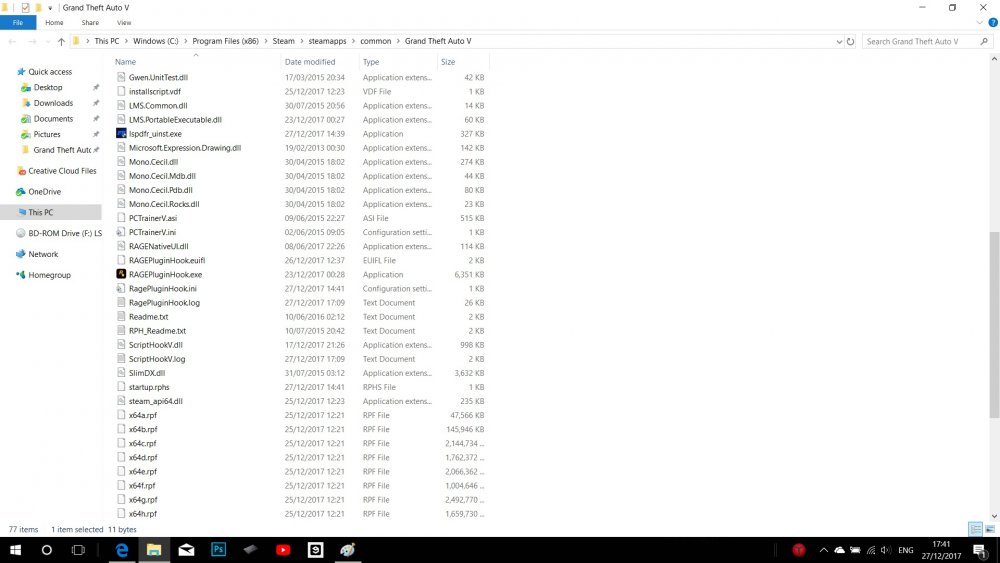Viewport: 1000px width, 563px height.
Task: Select Documents in Quick access
Action: (x=53, y=119)
